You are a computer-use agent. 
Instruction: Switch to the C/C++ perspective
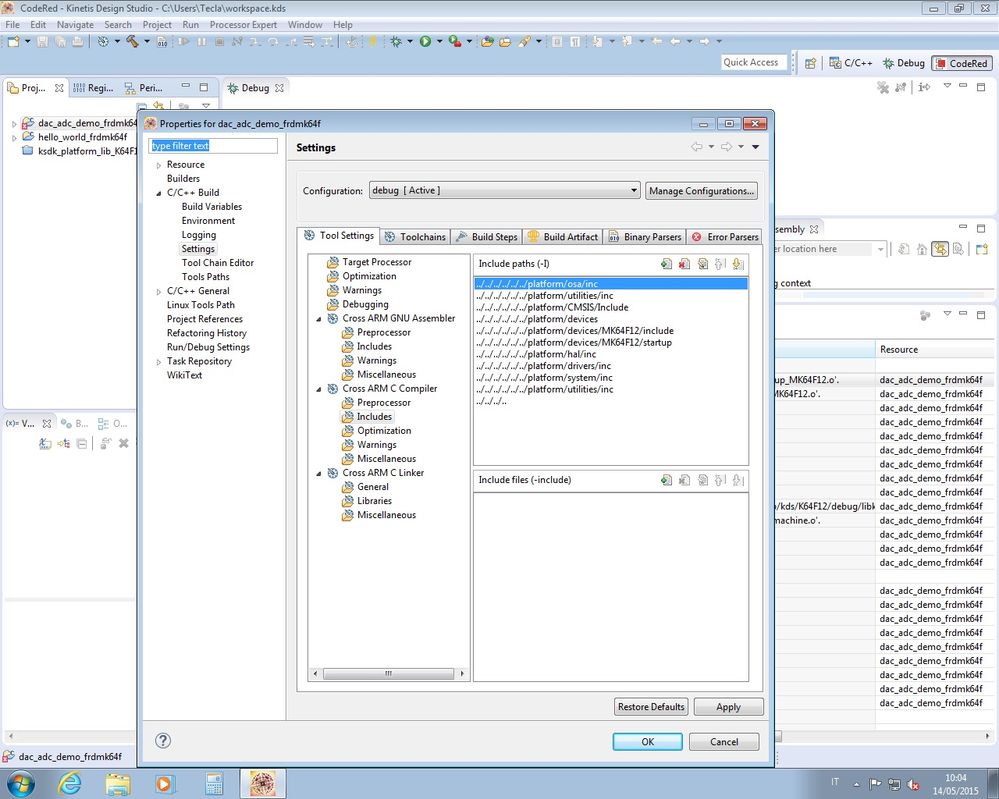[x=851, y=63]
